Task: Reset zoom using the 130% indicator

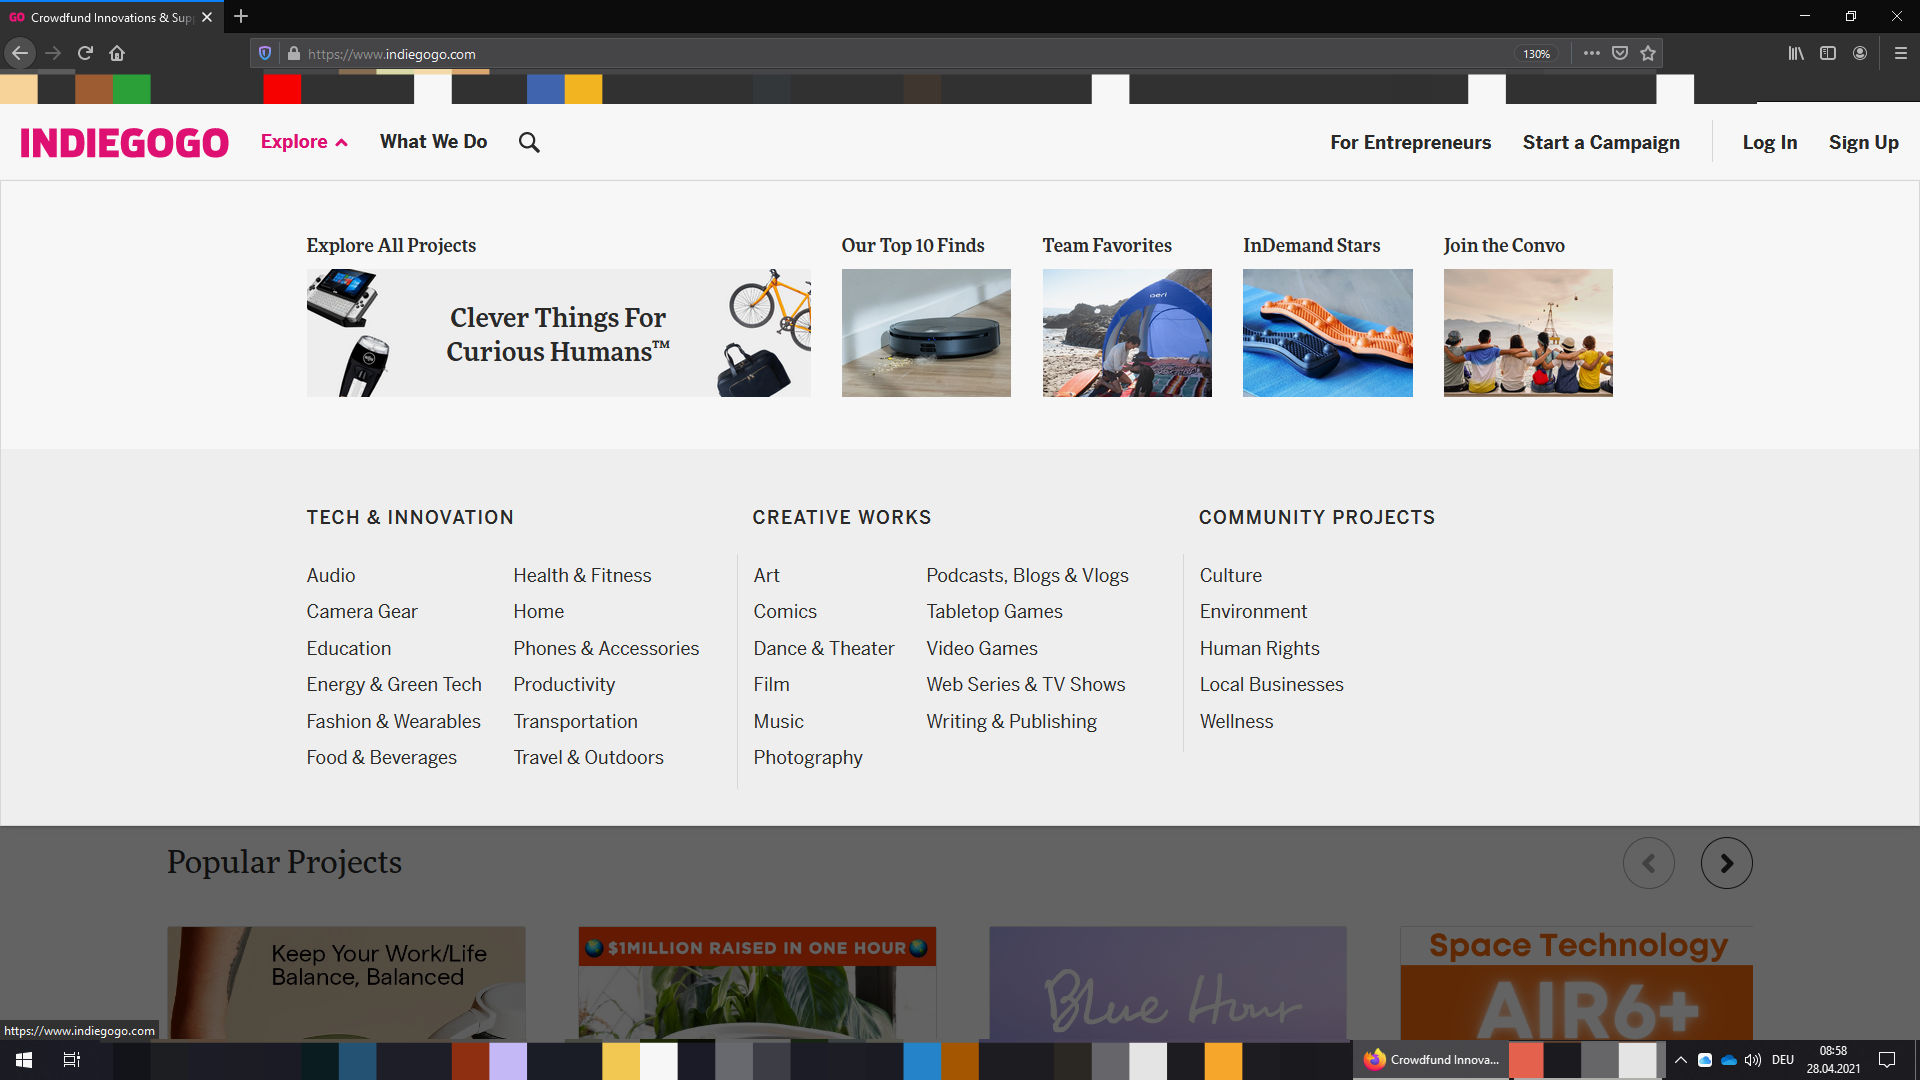Action: coord(1536,54)
